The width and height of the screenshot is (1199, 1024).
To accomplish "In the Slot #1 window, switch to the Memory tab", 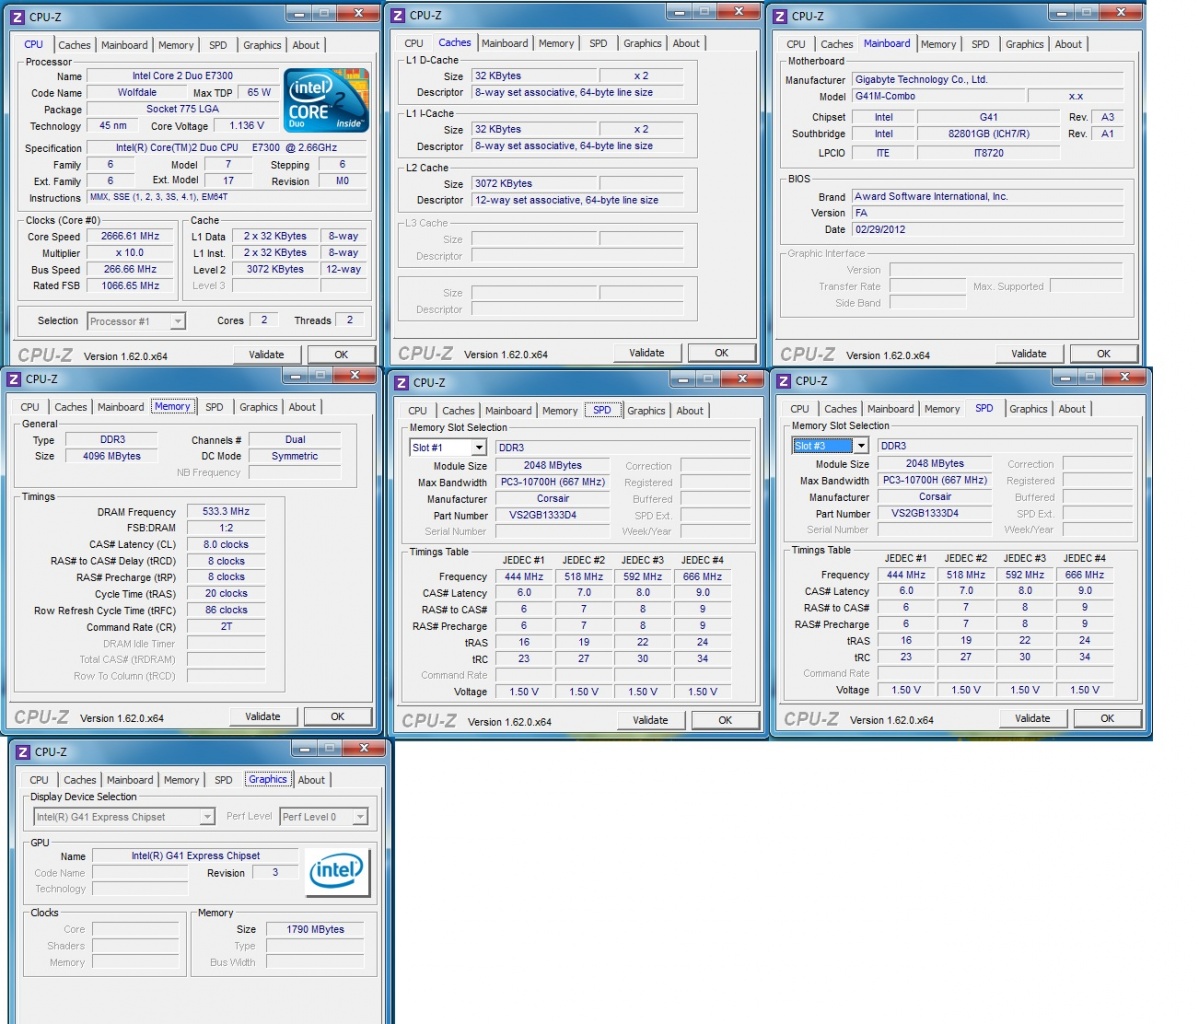I will click(560, 411).
